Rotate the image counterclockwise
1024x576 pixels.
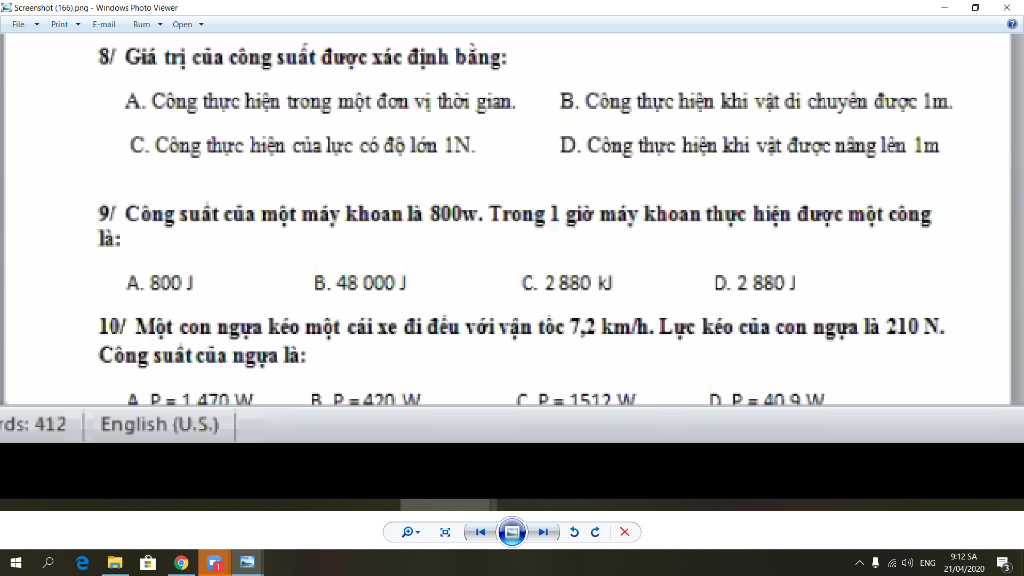[574, 532]
